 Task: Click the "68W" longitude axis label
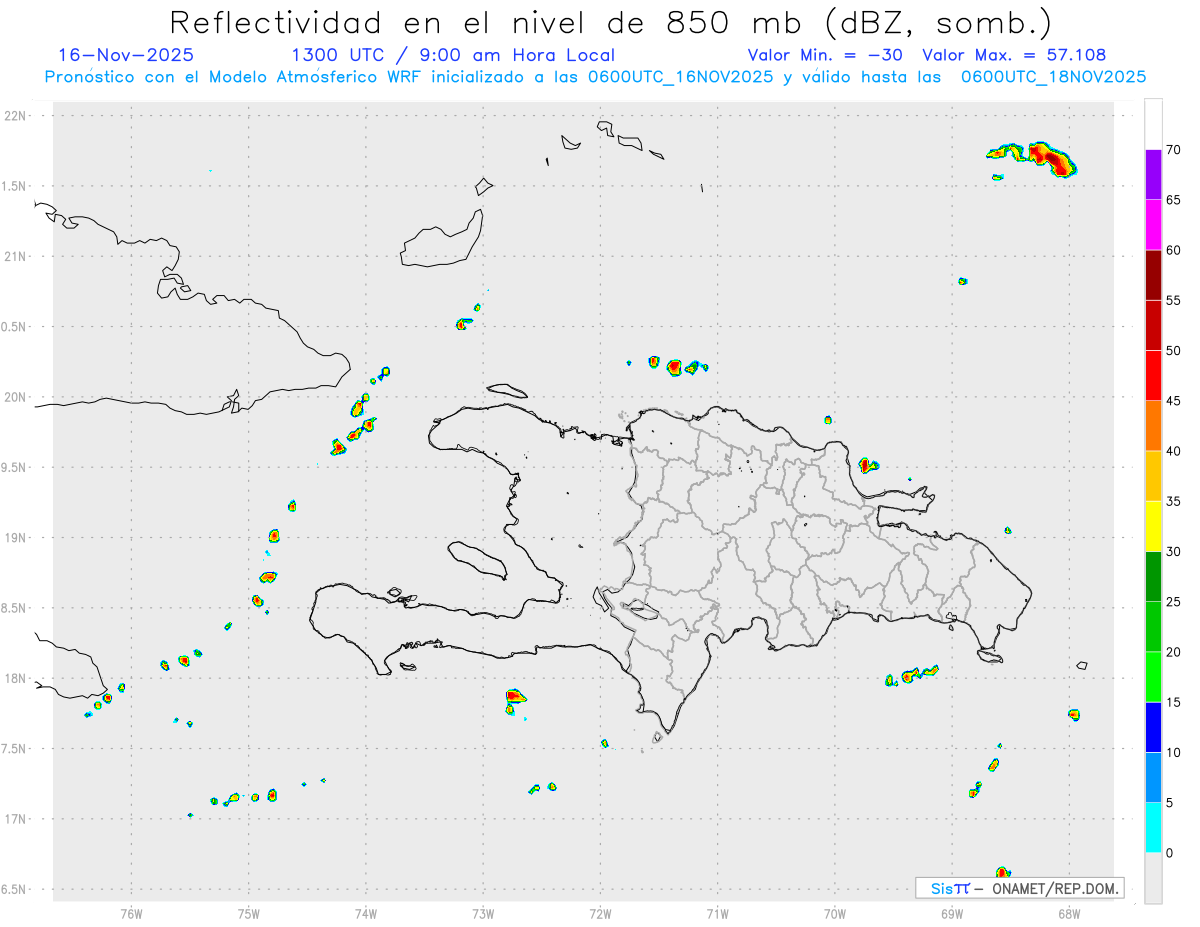(1069, 913)
